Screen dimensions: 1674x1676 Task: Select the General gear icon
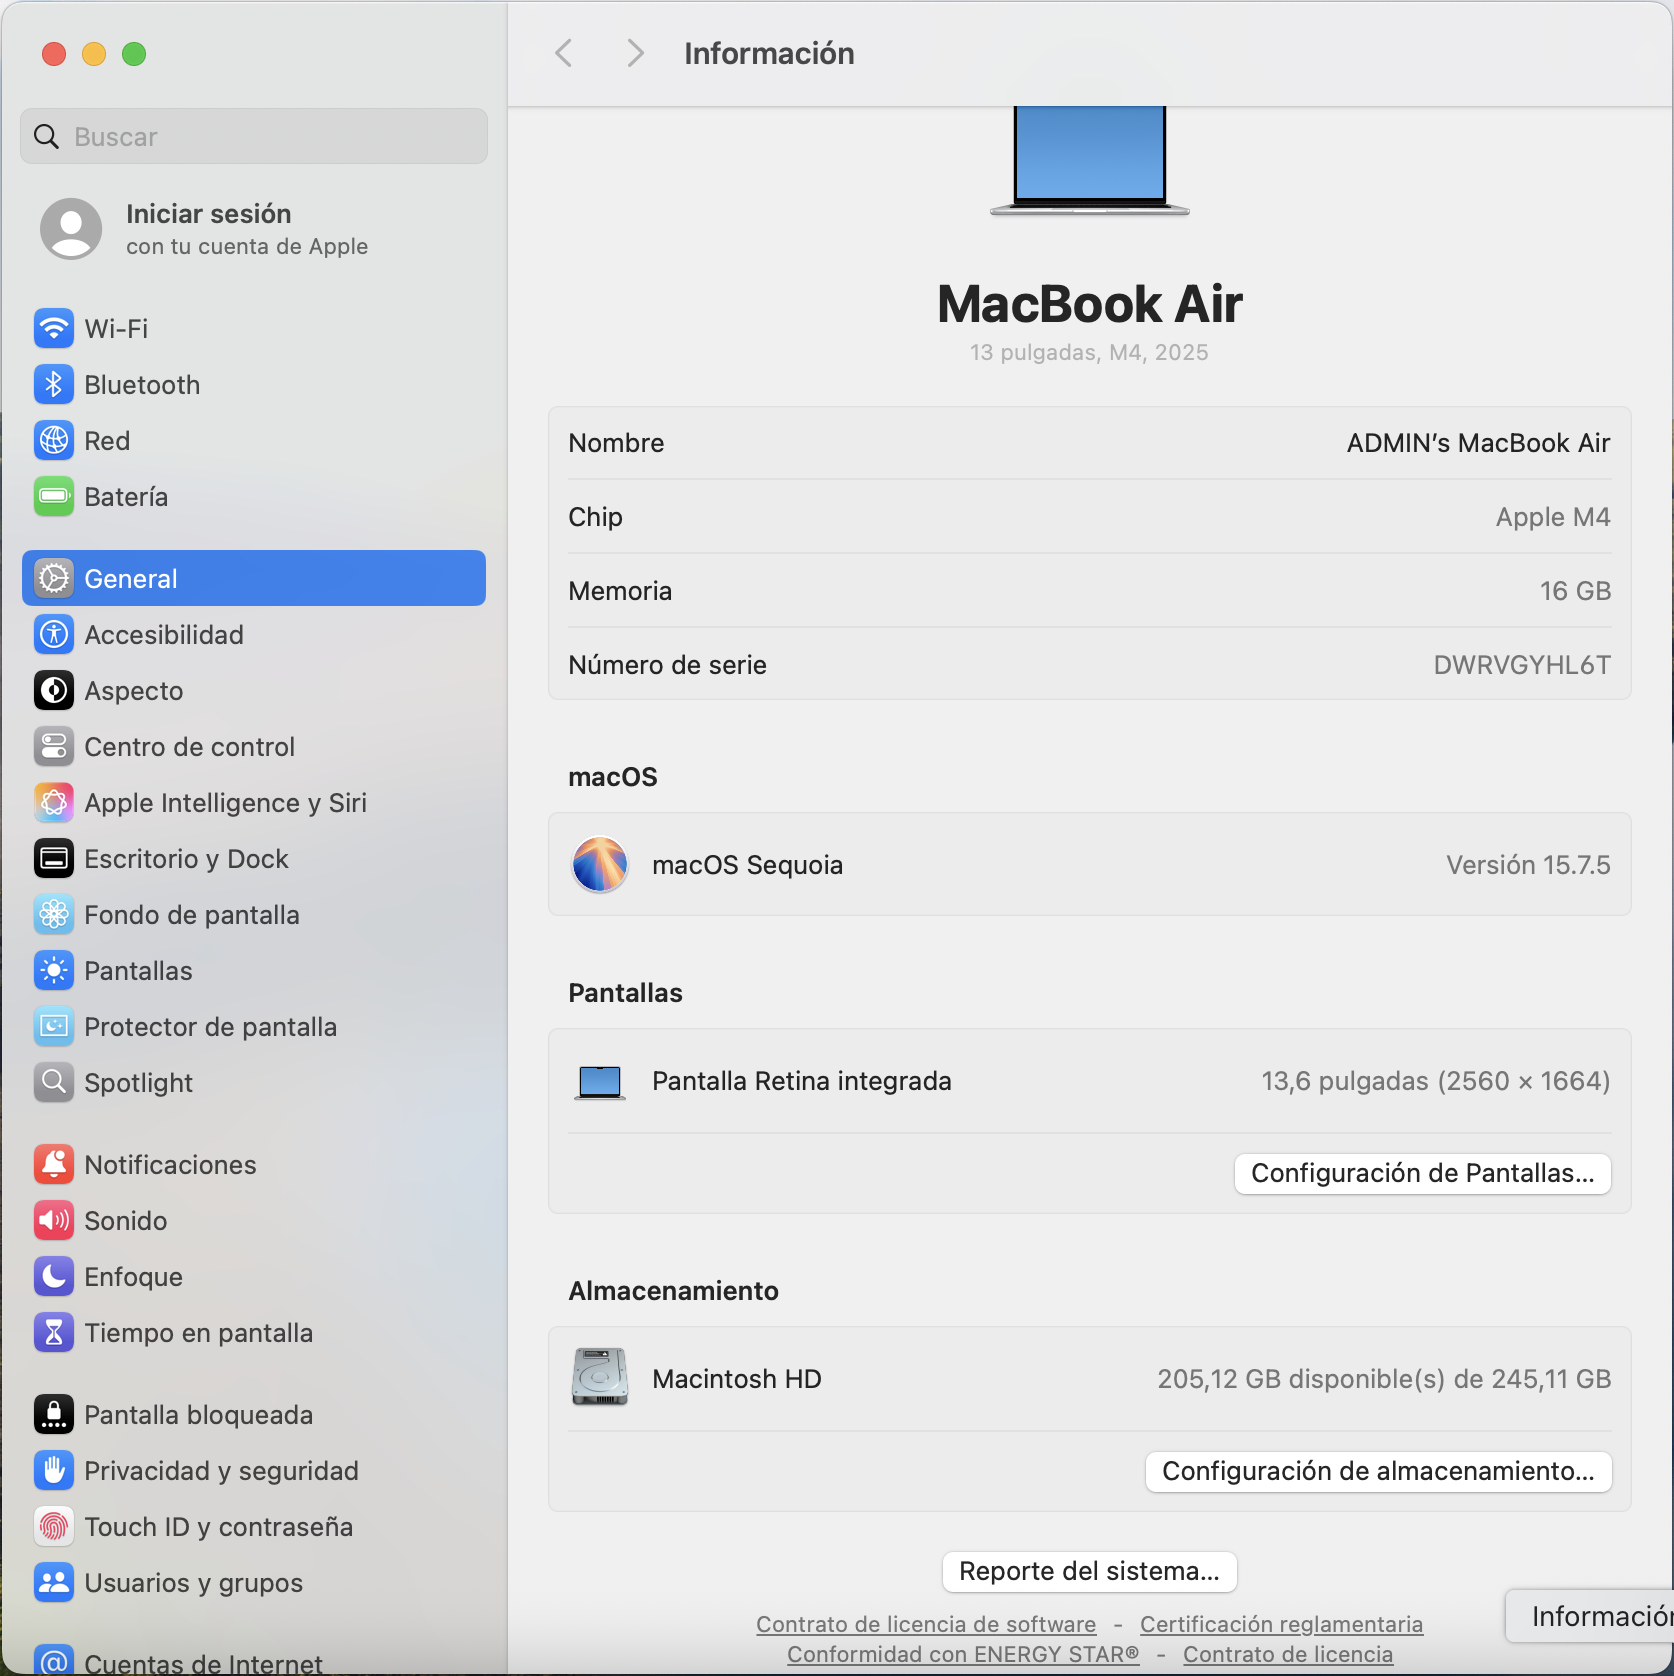click(x=54, y=578)
